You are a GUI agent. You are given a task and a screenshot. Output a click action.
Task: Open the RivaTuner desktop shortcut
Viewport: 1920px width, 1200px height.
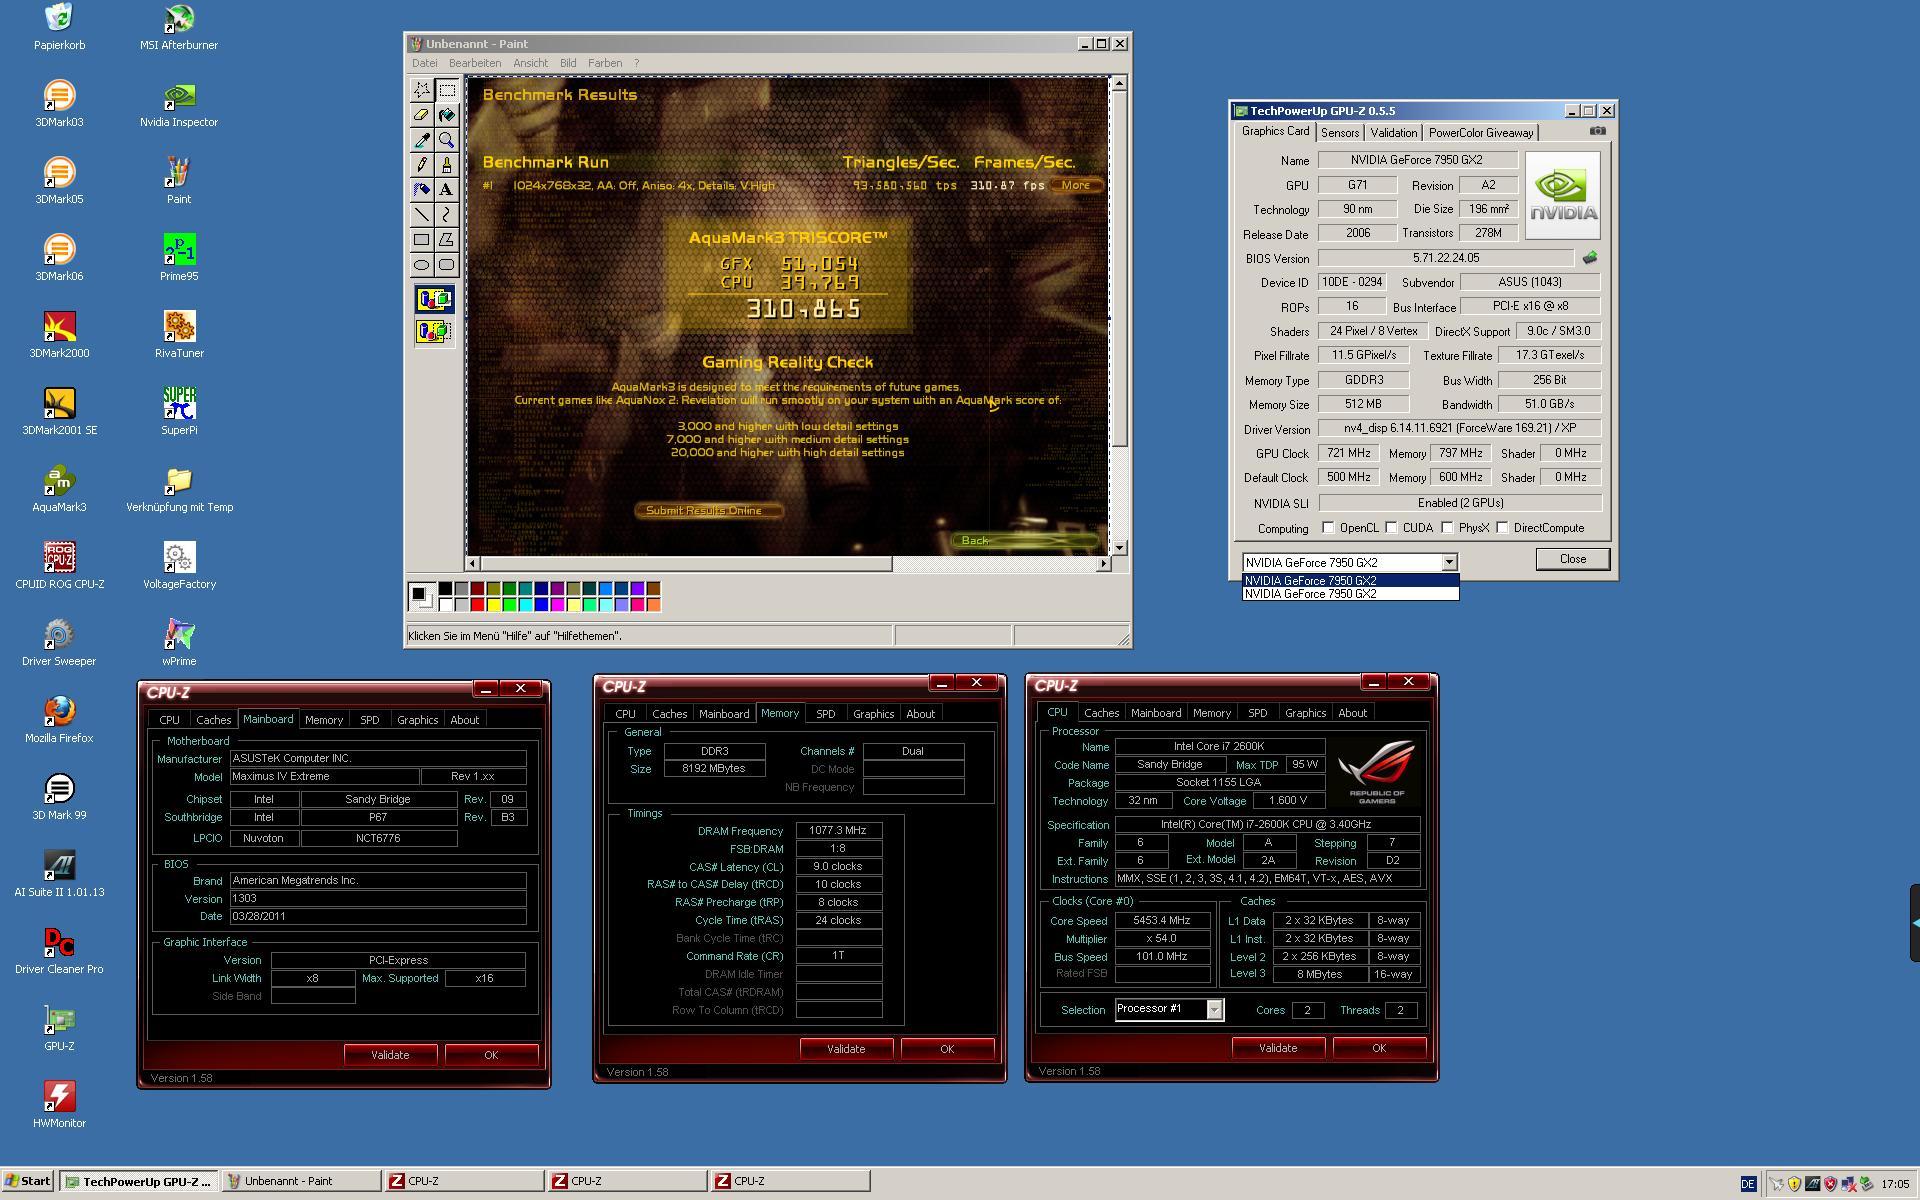179,335
